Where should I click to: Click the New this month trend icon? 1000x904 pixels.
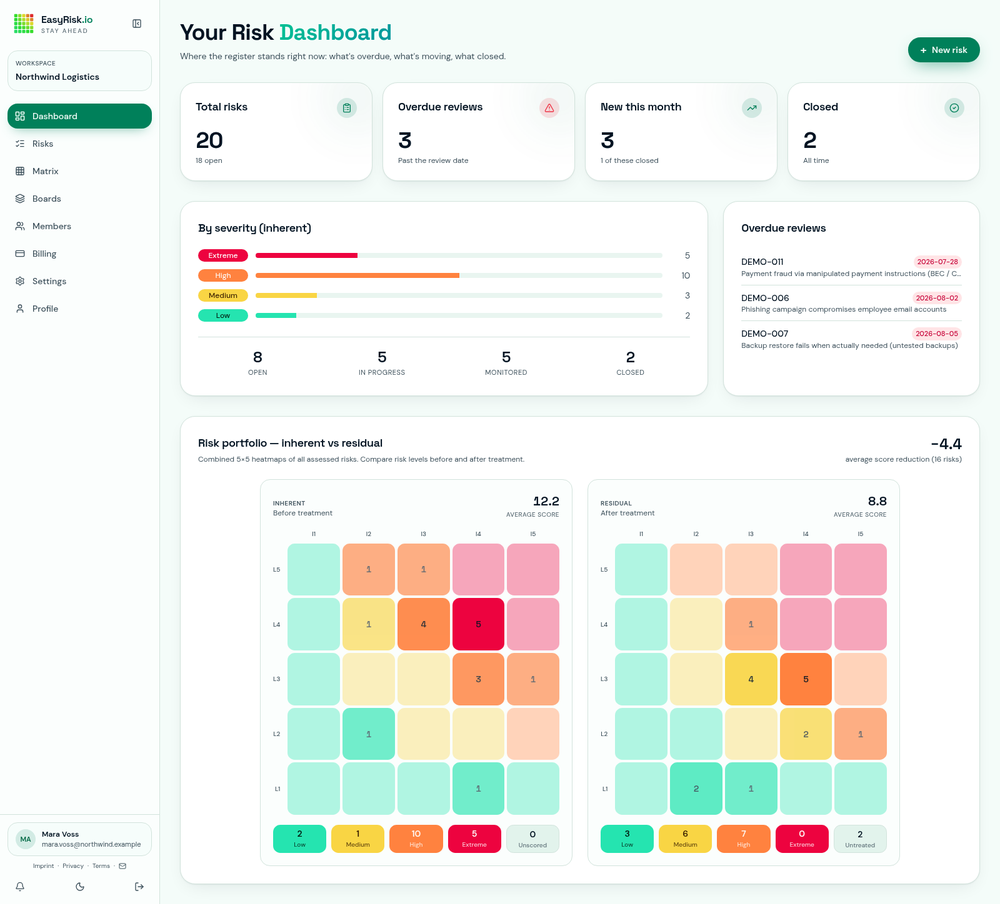752,108
